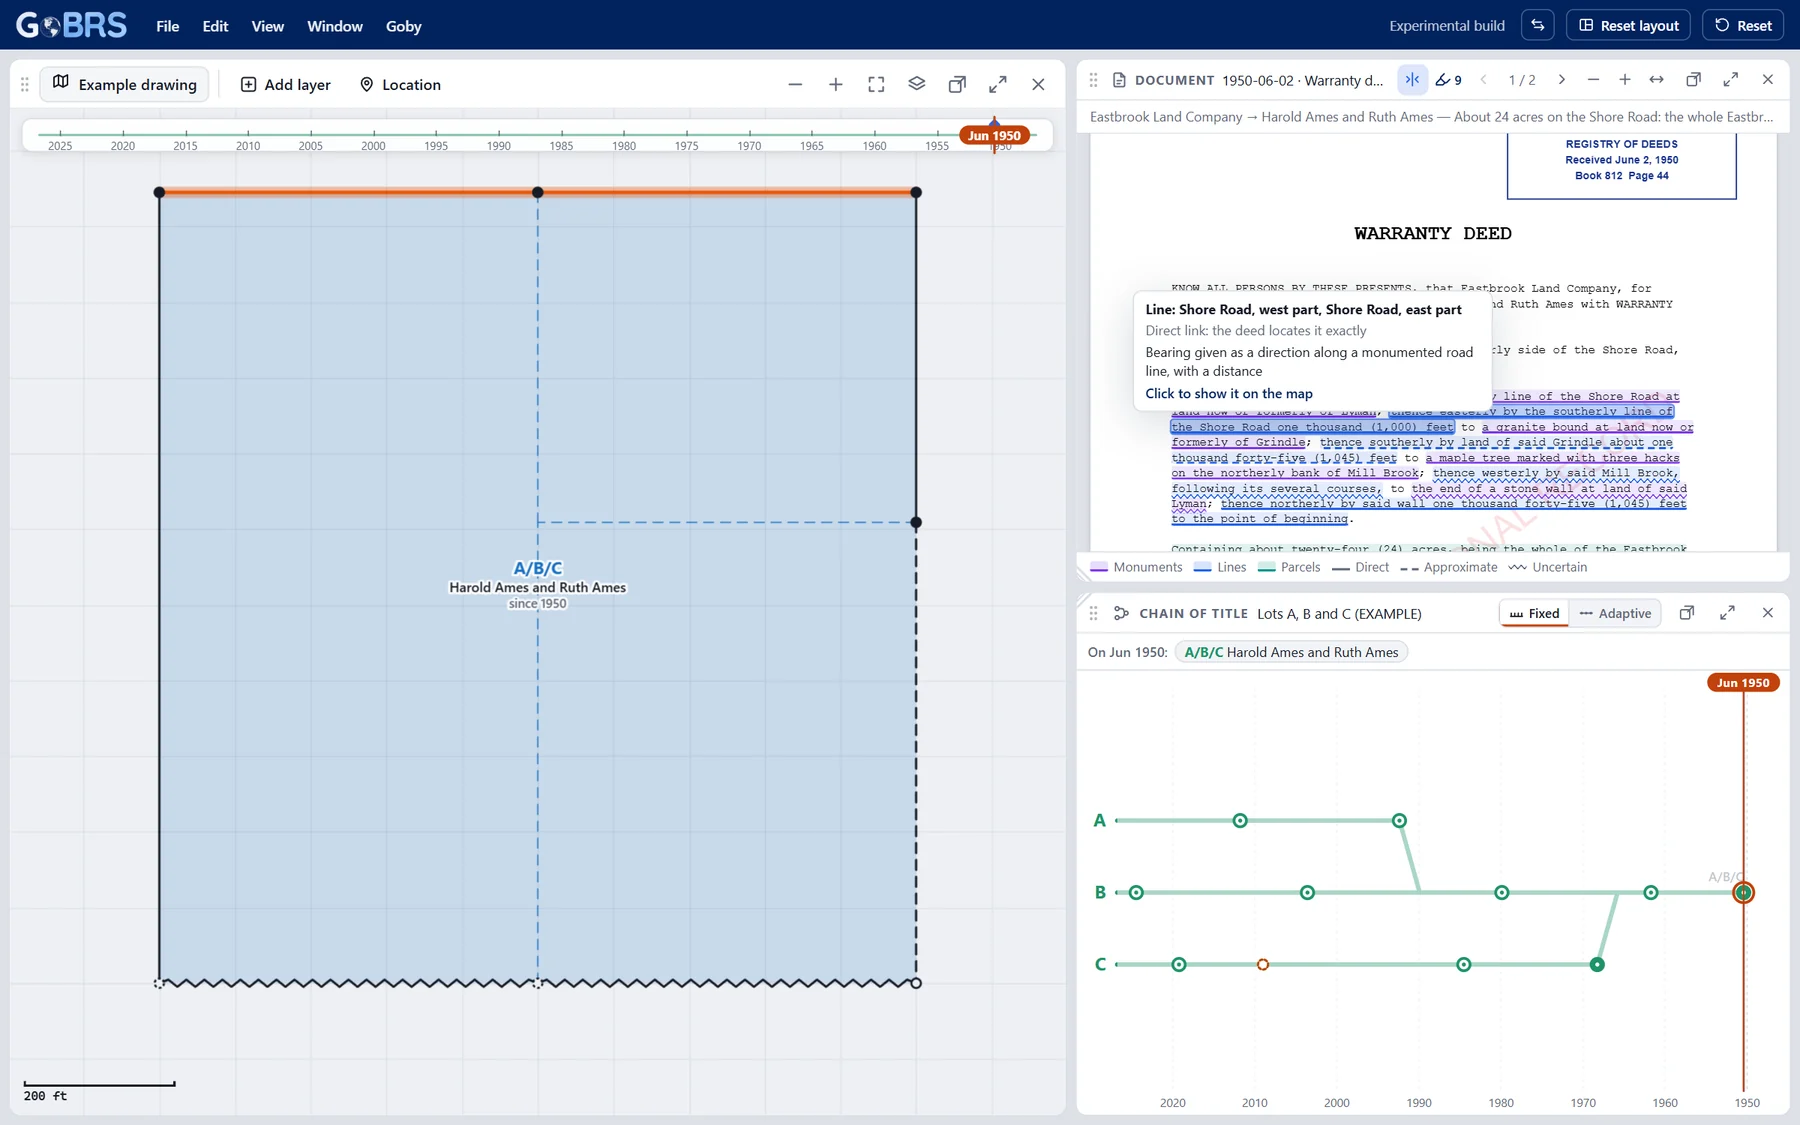
Task: Zoom in the map with the plus icon
Action: pyautogui.click(x=836, y=84)
